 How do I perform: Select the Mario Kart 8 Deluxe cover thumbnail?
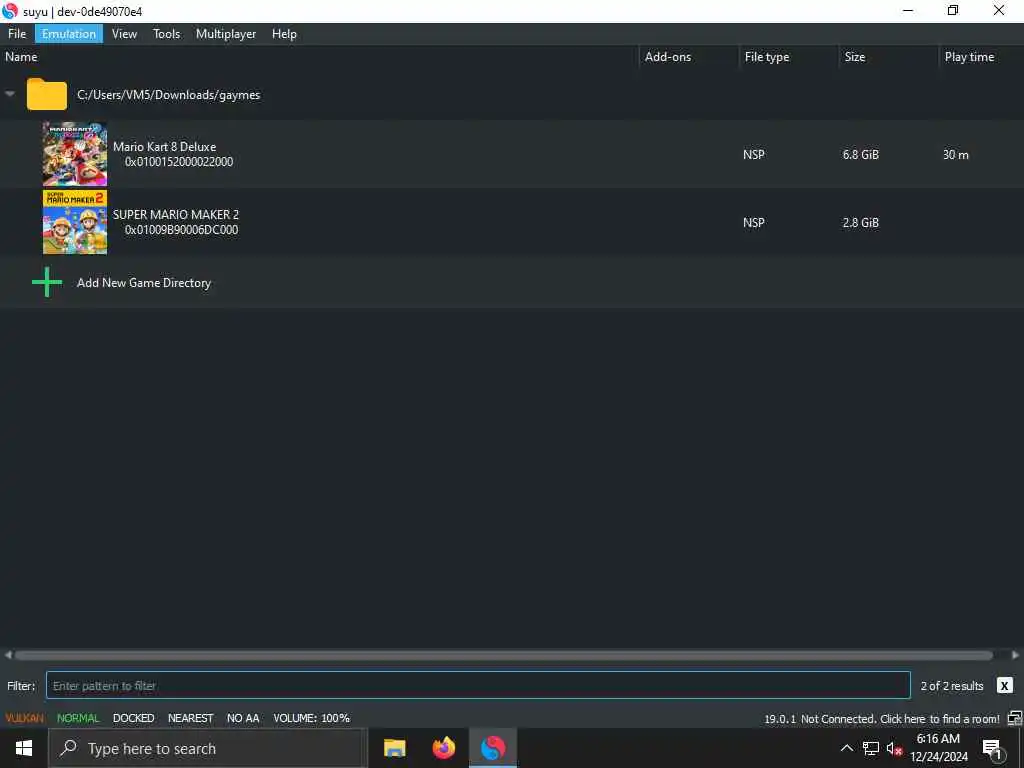click(x=74, y=154)
